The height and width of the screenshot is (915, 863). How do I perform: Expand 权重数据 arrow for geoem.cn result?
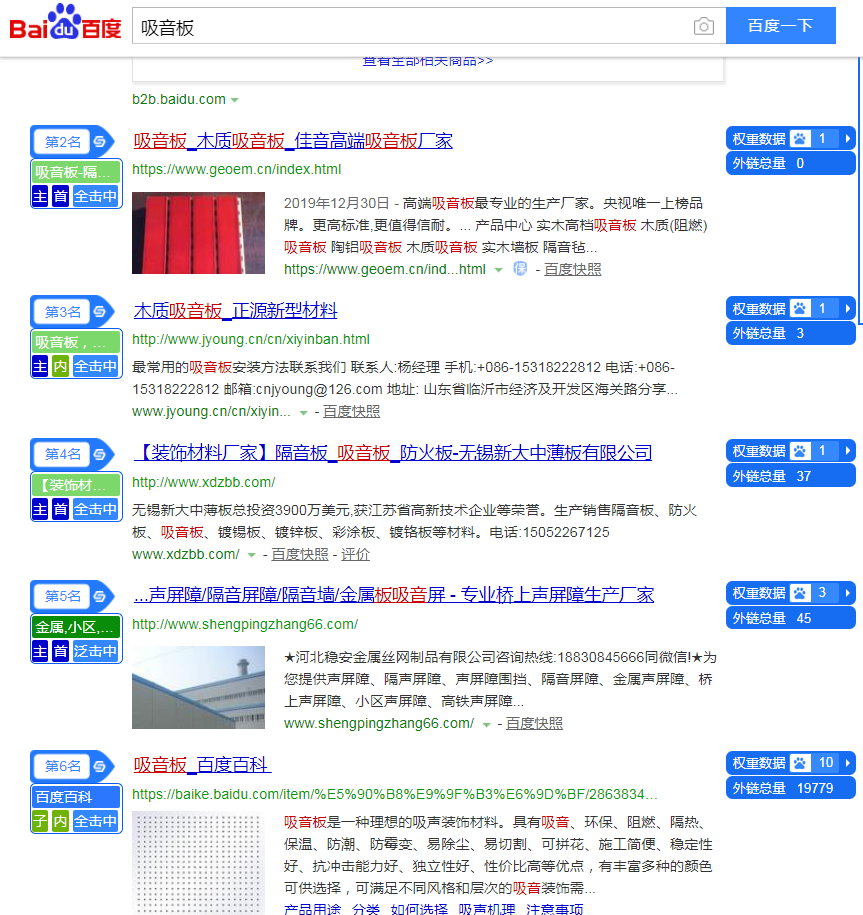coord(847,139)
